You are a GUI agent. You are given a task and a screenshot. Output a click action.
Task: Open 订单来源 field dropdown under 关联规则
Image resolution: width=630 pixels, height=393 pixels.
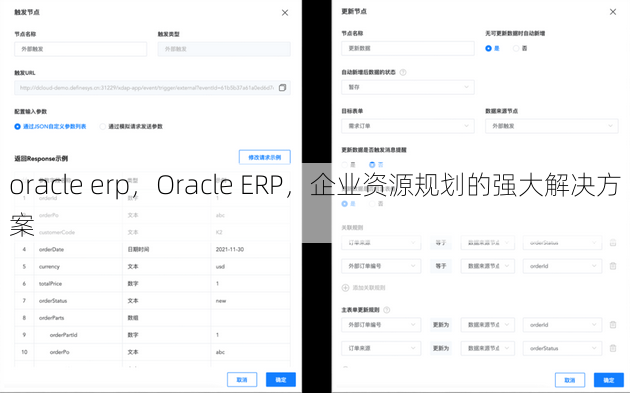tap(381, 243)
